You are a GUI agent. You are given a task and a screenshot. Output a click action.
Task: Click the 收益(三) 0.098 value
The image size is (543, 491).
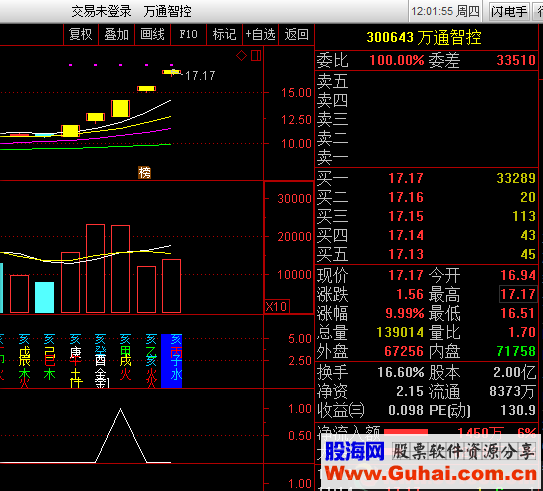[x=406, y=411]
